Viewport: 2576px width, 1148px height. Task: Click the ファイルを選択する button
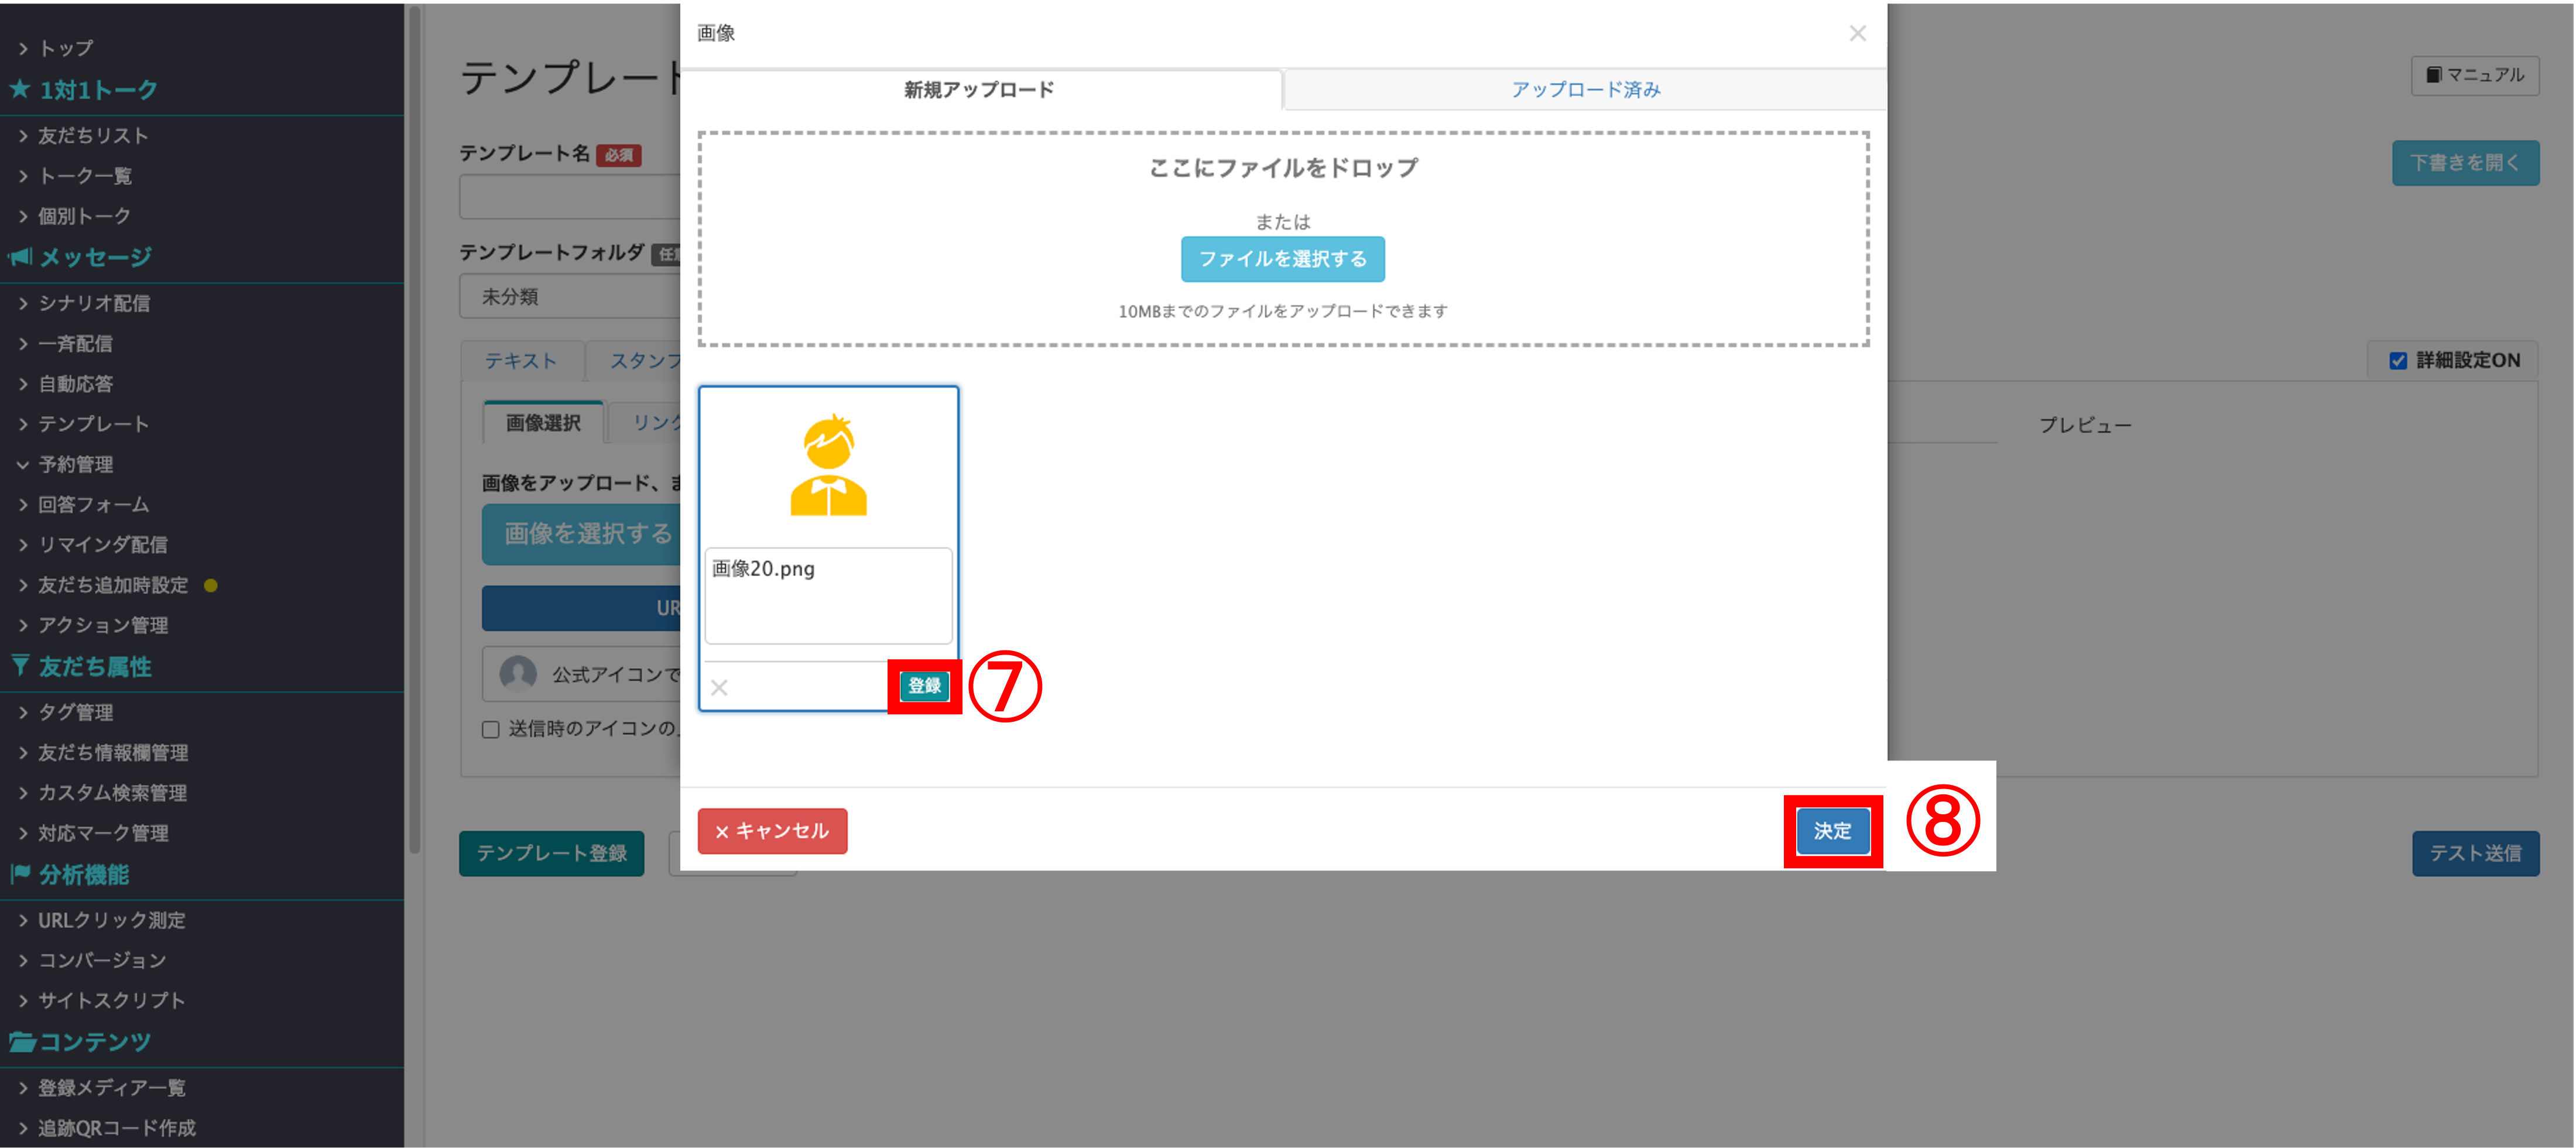(1282, 259)
